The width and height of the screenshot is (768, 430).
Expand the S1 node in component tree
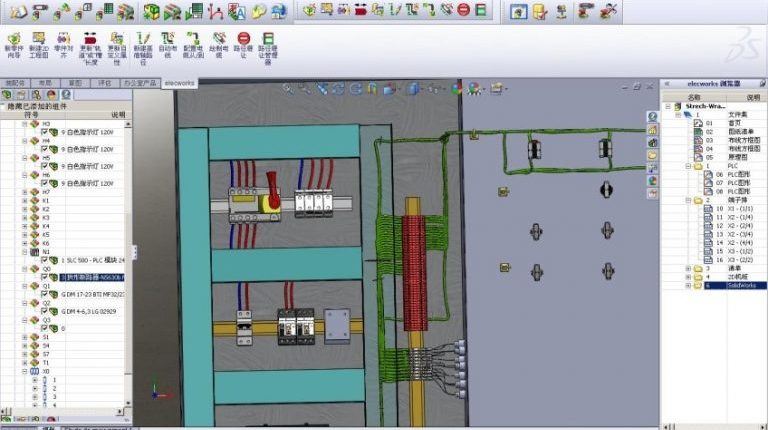pos(25,337)
